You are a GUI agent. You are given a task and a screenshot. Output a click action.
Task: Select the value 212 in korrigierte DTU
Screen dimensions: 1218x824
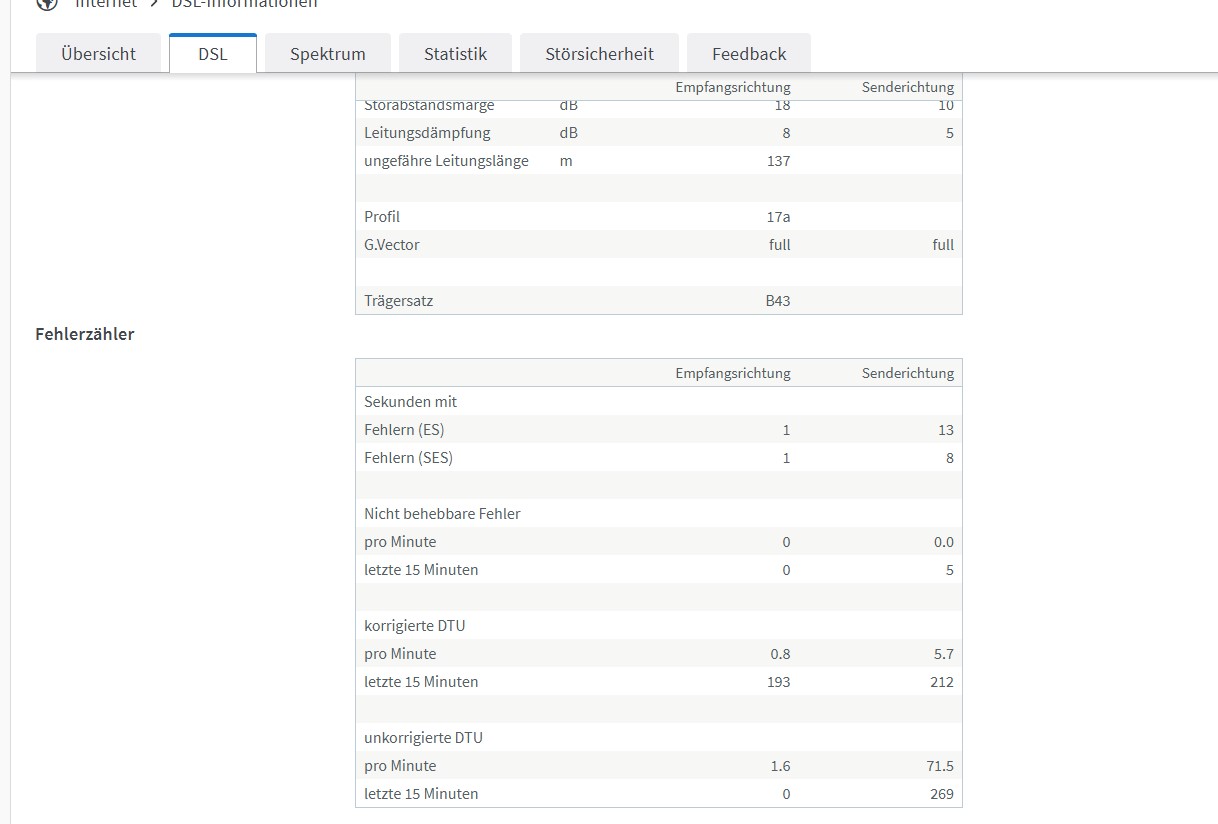click(941, 682)
